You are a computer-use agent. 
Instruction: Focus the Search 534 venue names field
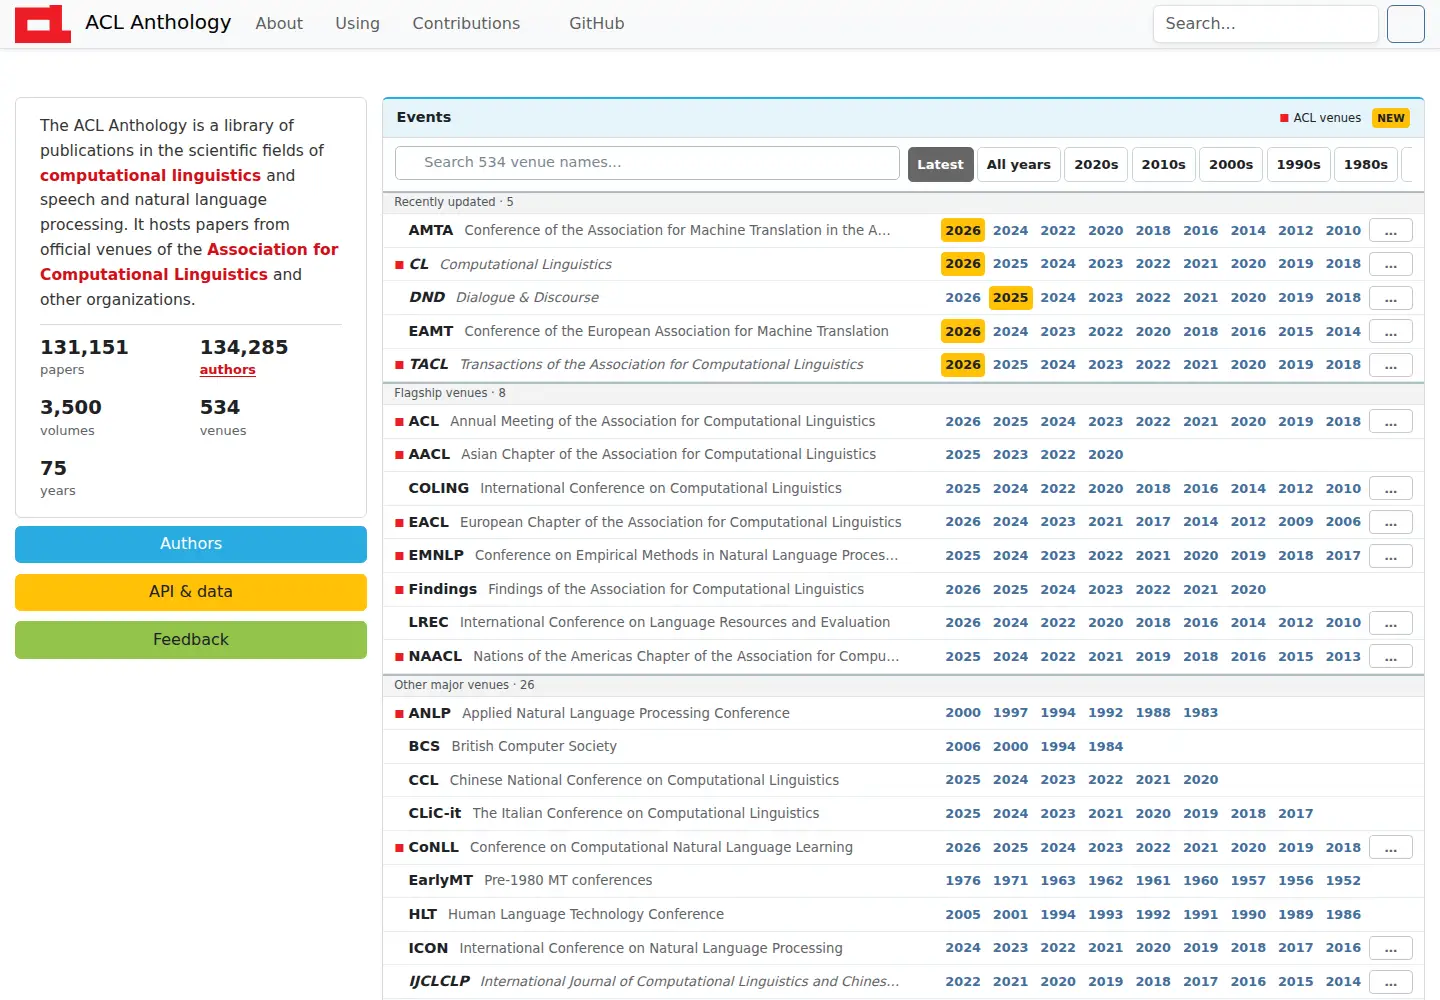[647, 163]
